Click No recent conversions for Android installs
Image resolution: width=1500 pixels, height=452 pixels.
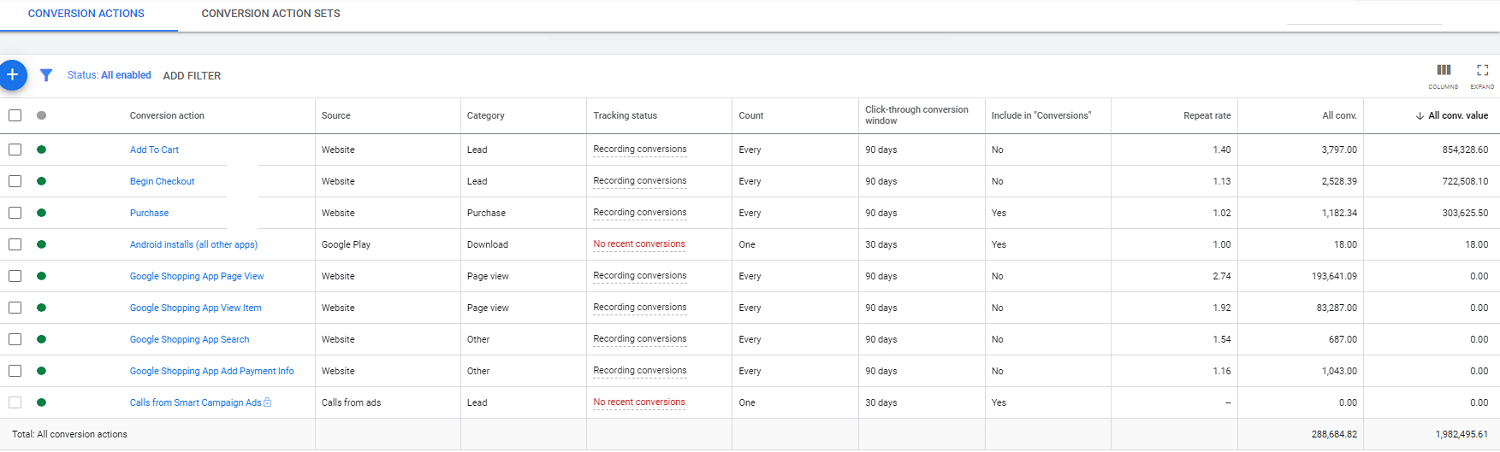point(639,244)
